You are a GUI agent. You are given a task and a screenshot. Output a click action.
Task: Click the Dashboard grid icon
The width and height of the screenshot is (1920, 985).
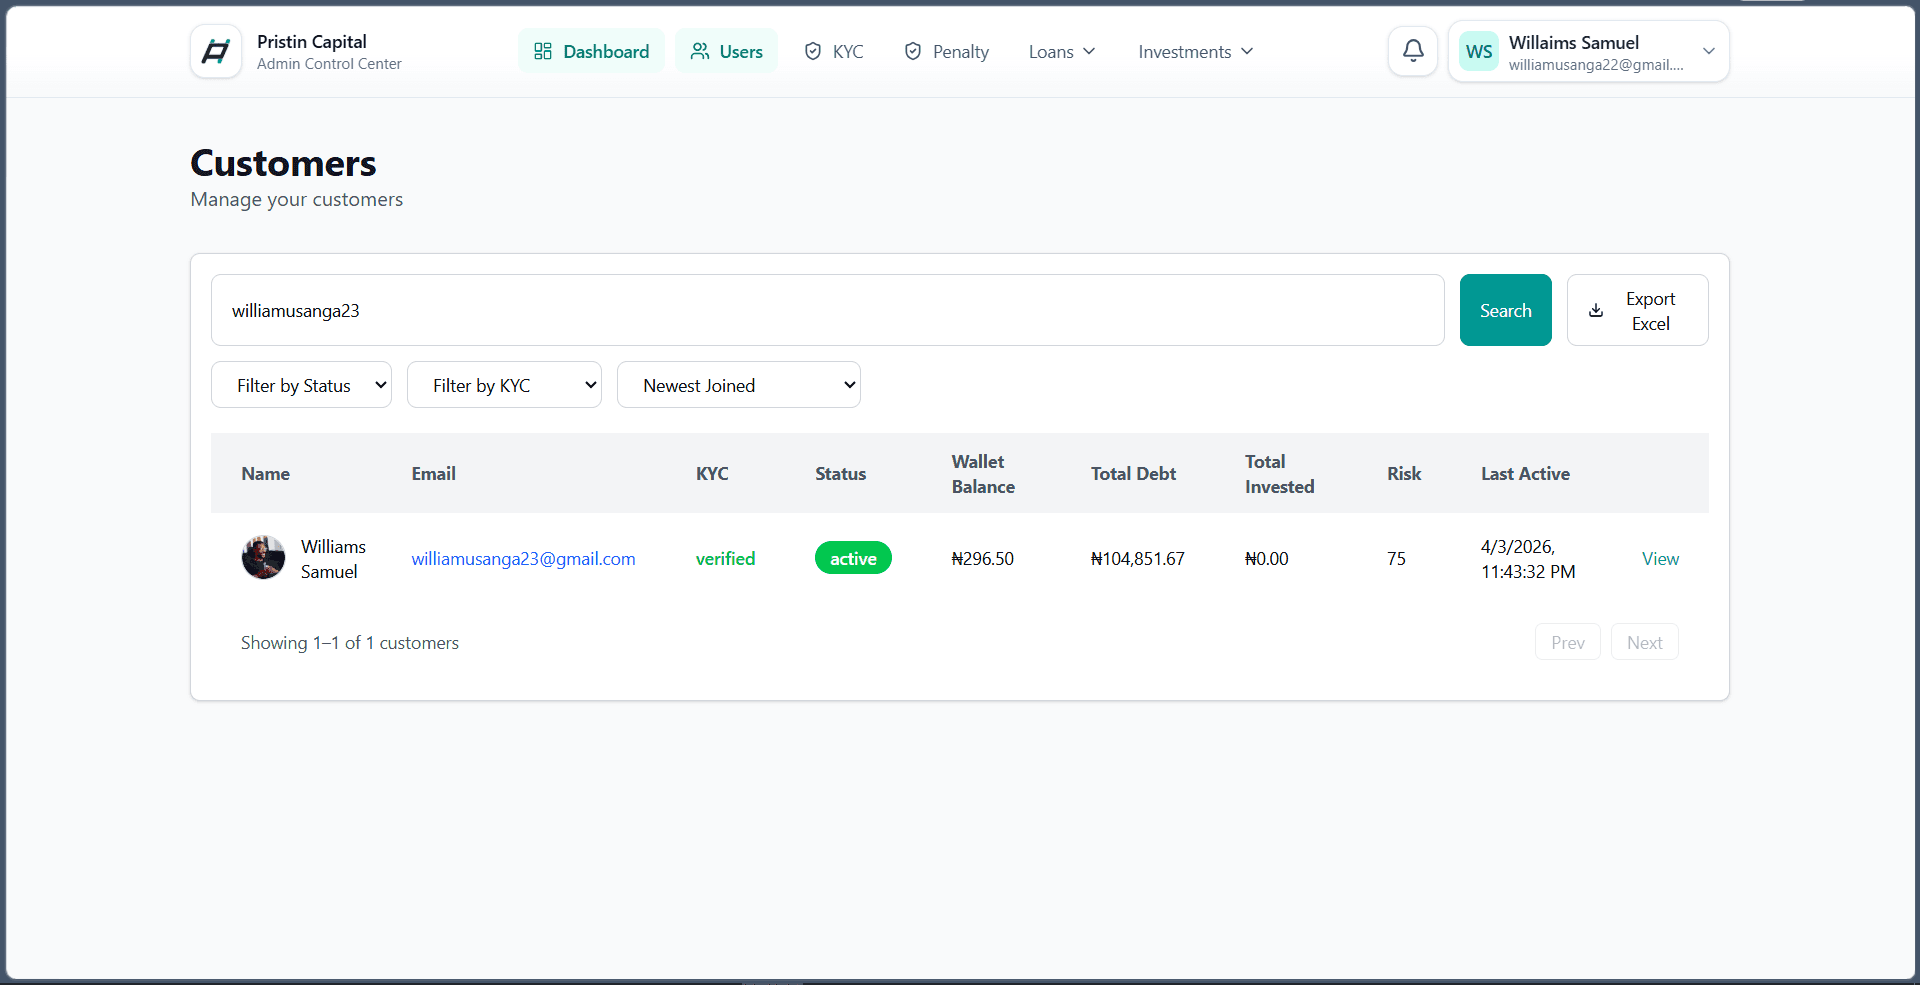click(543, 51)
